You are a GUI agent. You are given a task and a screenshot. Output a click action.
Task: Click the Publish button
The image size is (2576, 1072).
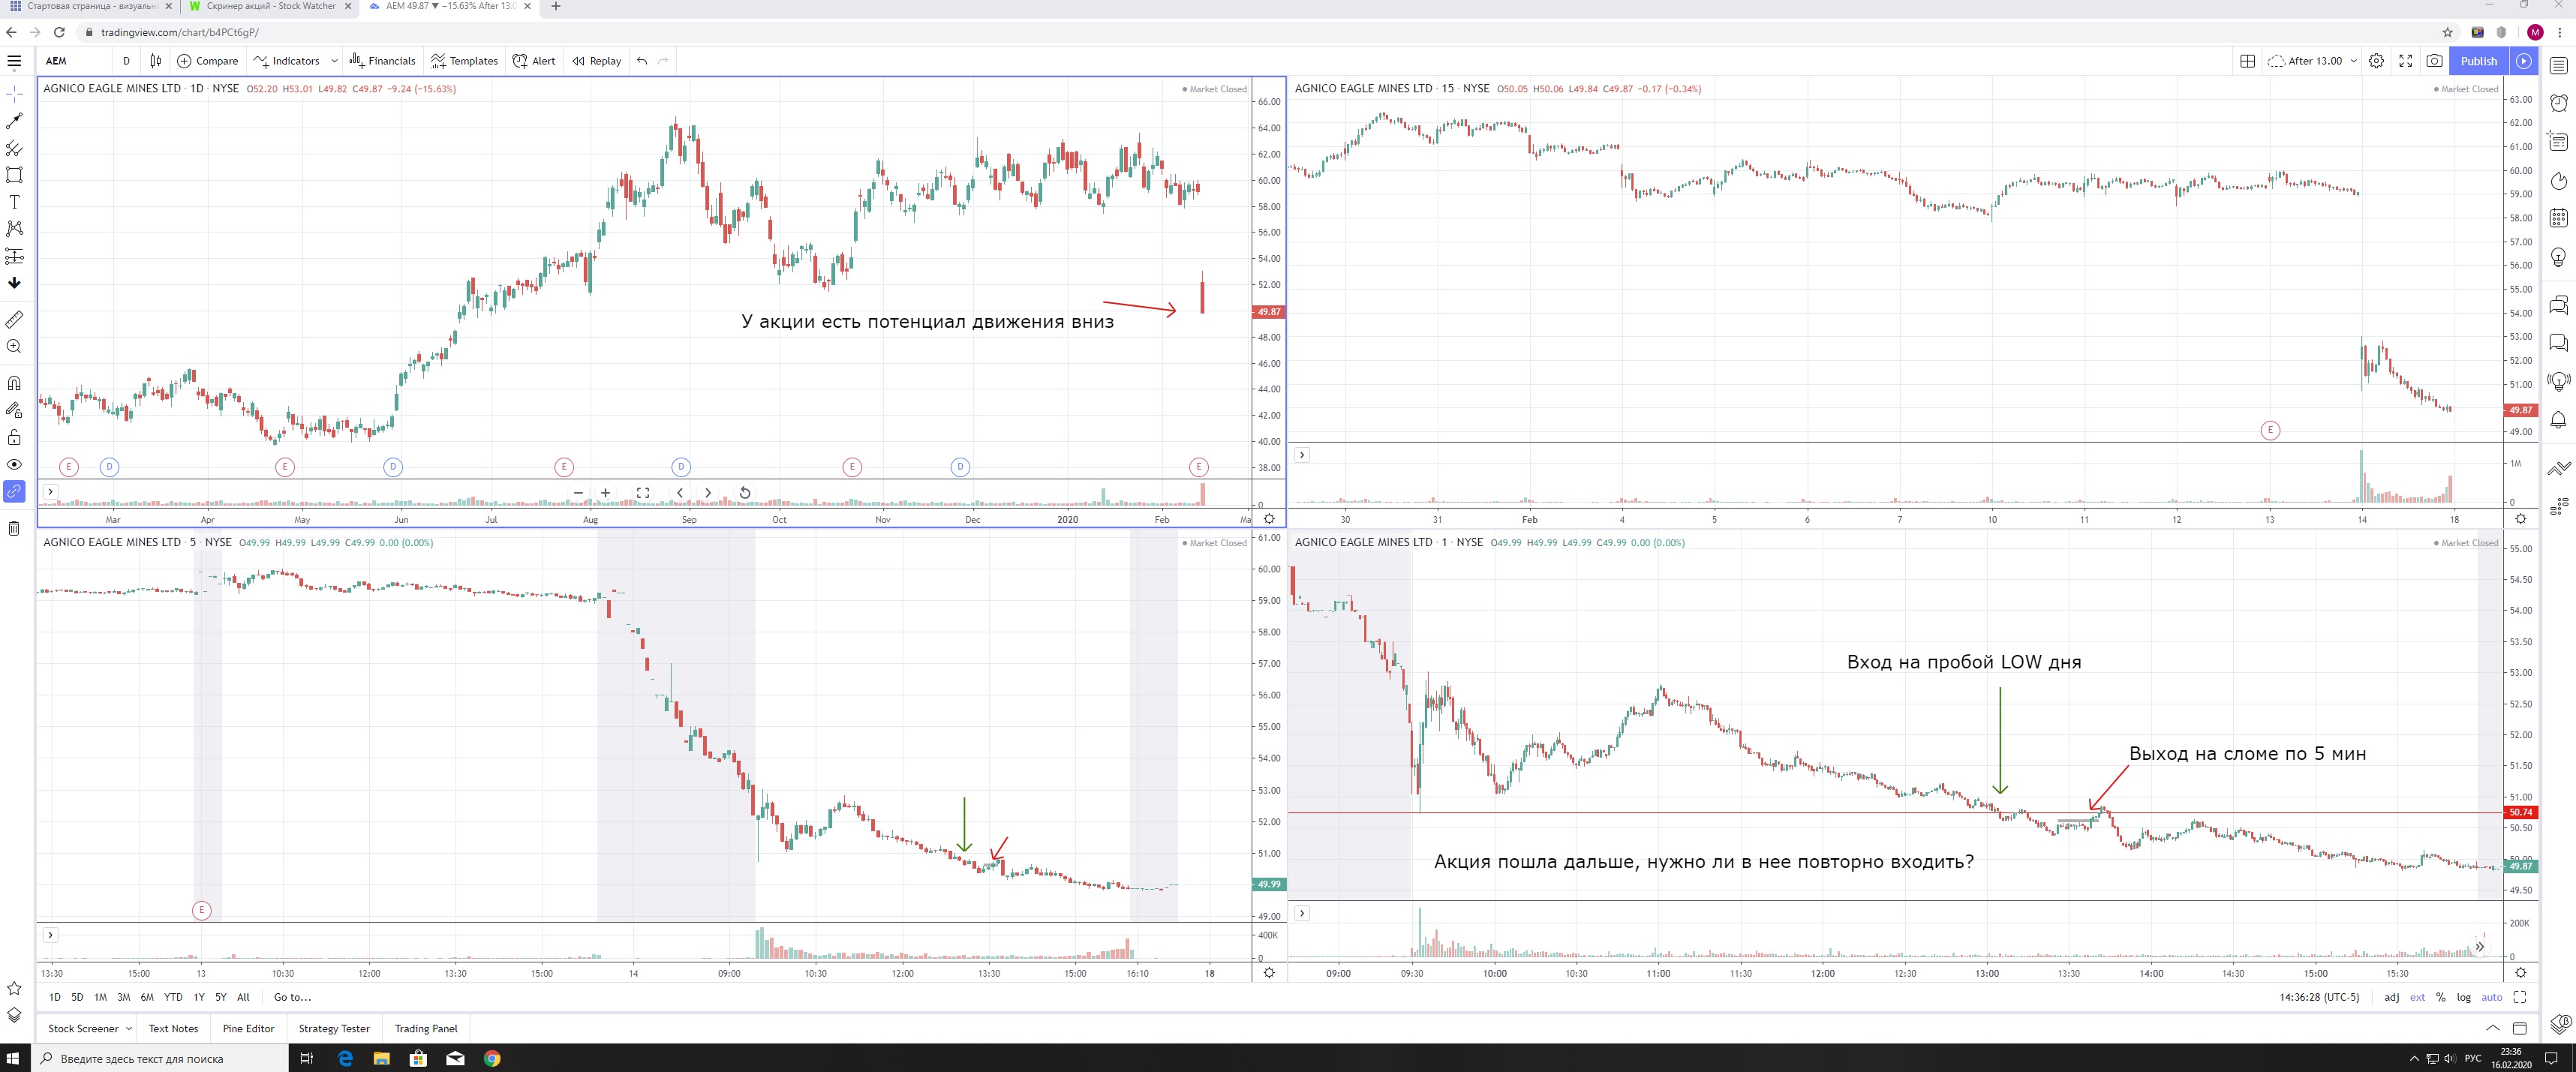pyautogui.click(x=2478, y=61)
